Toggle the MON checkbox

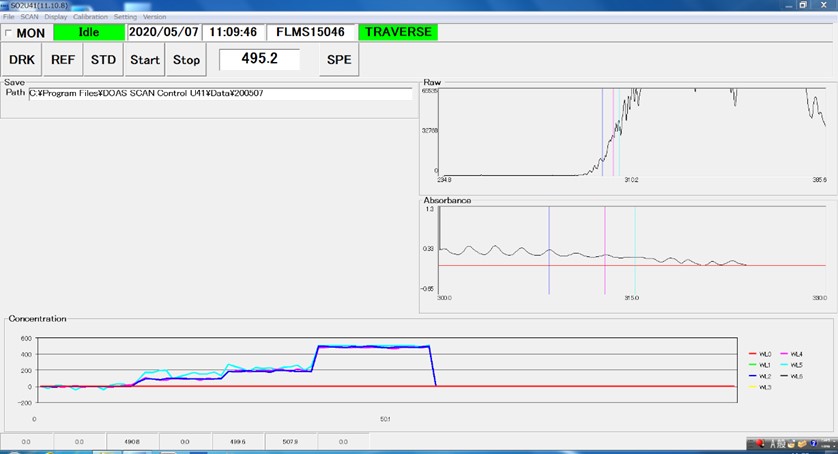[9, 33]
